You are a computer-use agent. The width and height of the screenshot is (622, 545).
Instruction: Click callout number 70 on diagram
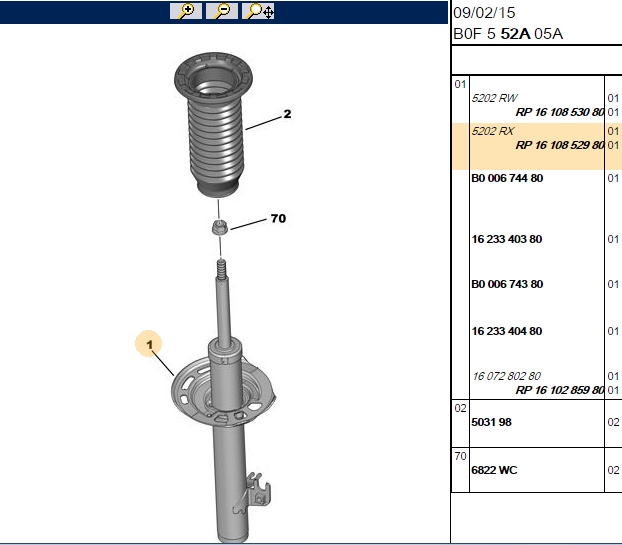pyautogui.click(x=278, y=219)
